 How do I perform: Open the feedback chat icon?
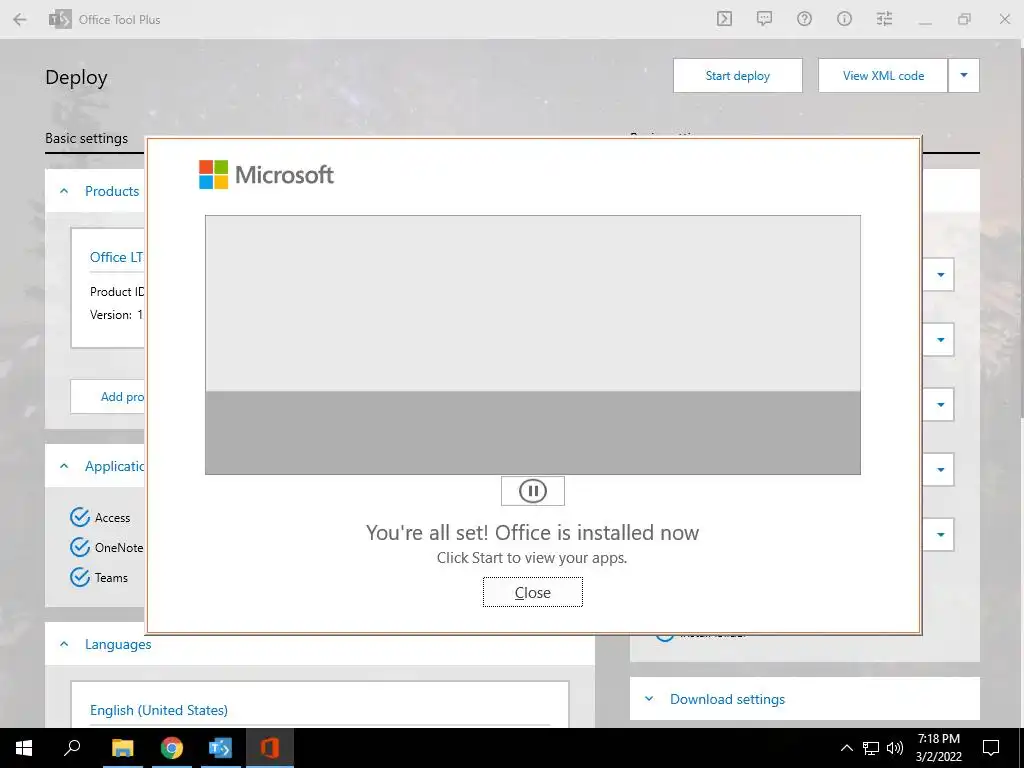pos(764,19)
